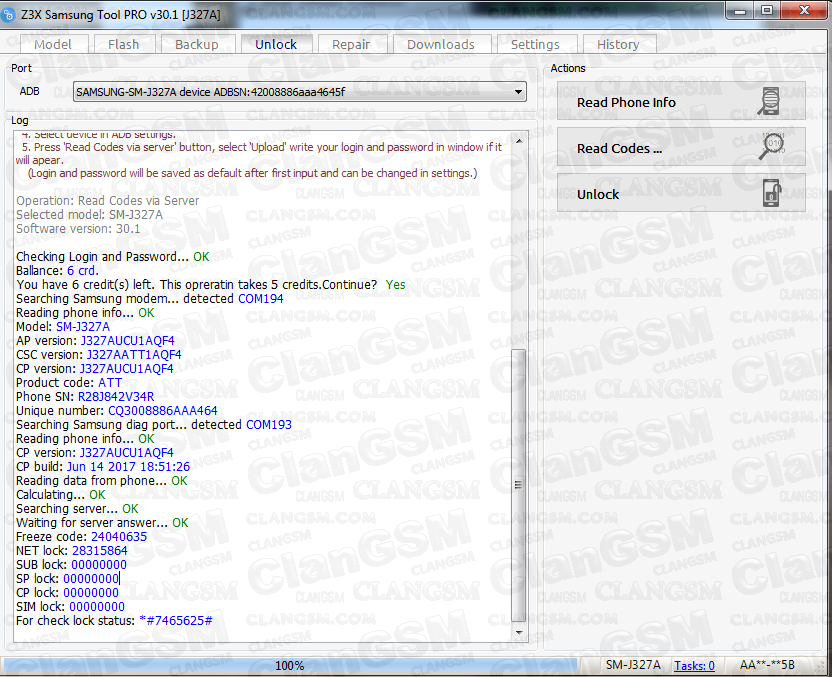Open the Downloads tab

pyautogui.click(x=441, y=45)
